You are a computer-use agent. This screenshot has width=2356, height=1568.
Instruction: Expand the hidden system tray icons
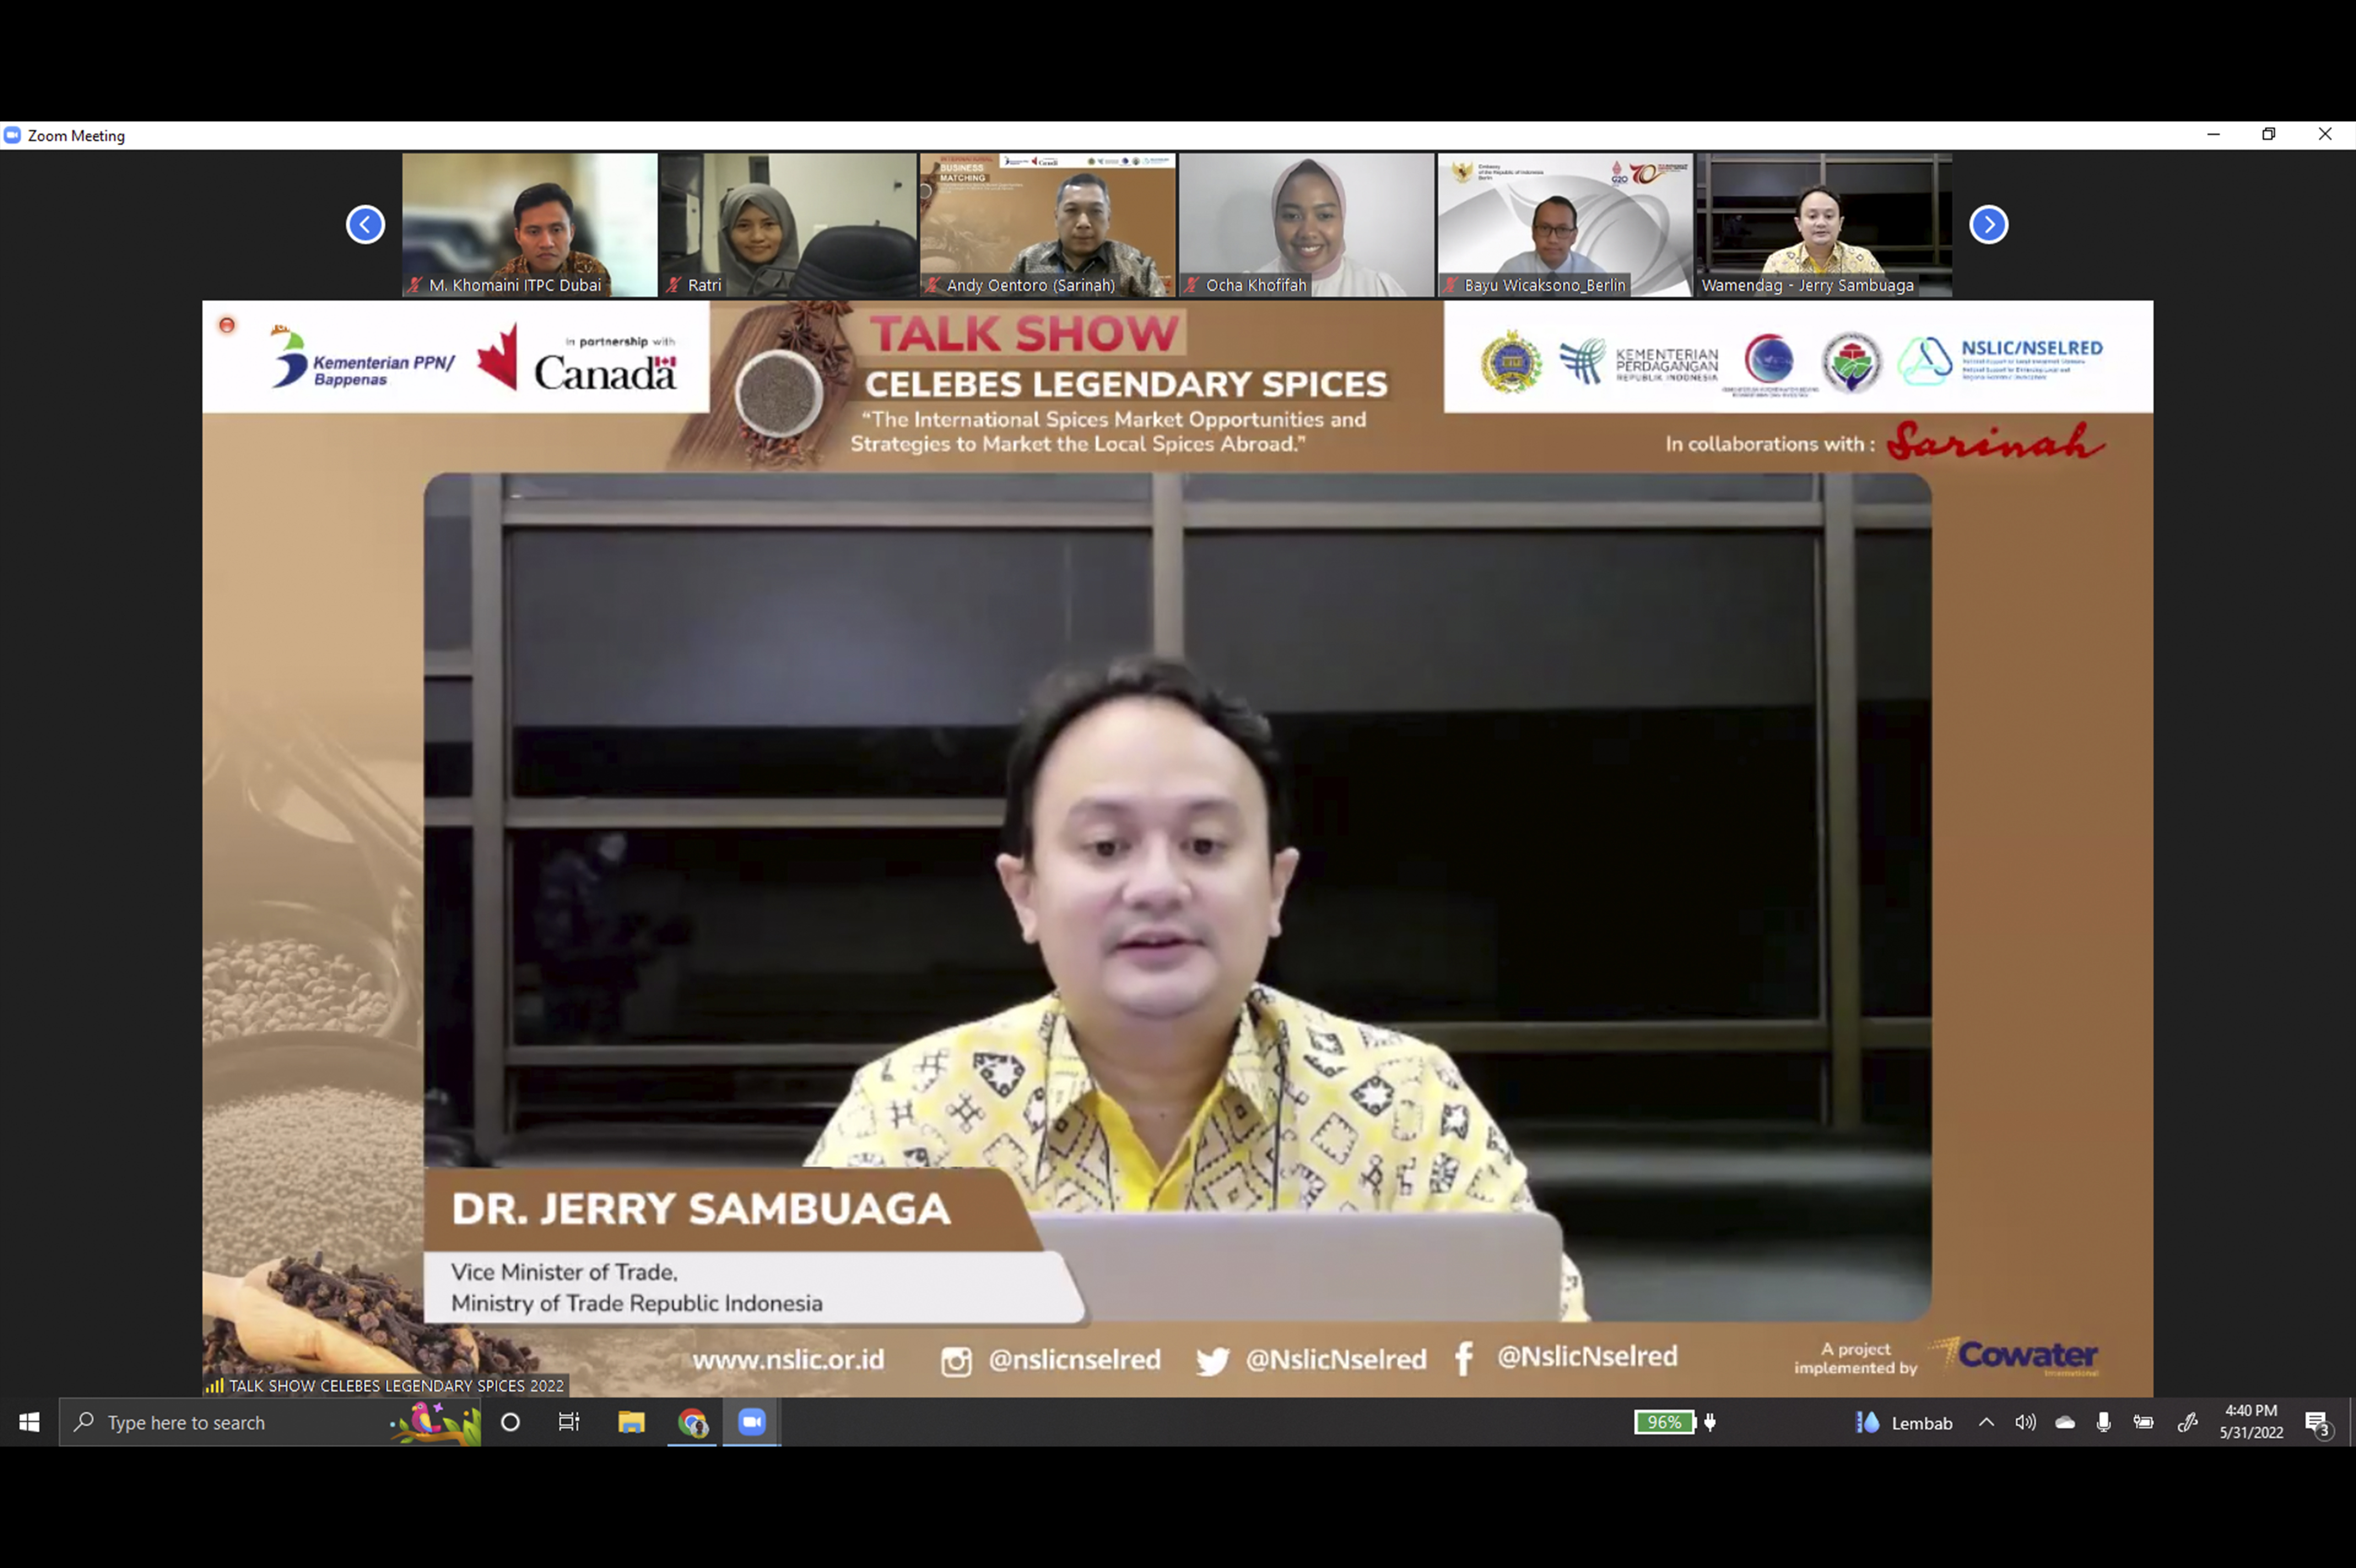point(1986,1422)
